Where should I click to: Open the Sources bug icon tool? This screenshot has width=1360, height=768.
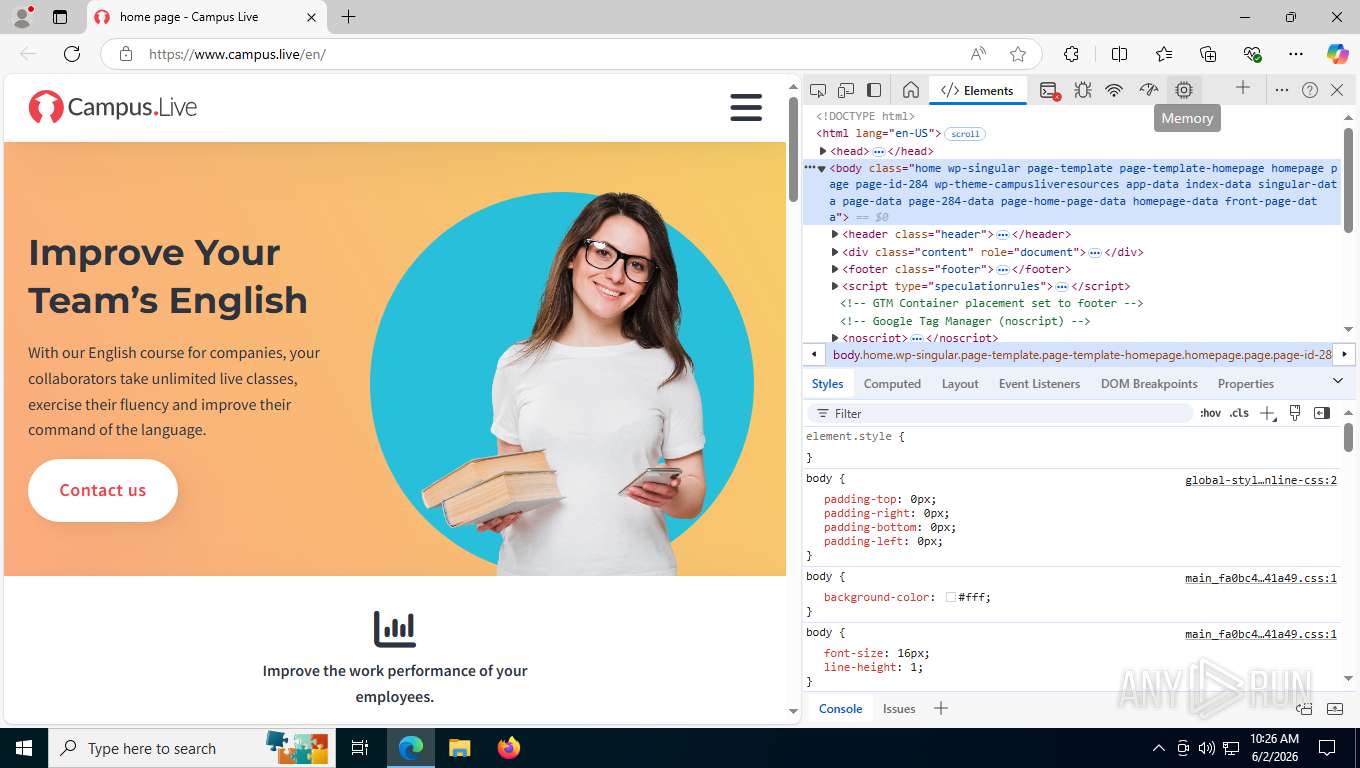coord(1082,90)
